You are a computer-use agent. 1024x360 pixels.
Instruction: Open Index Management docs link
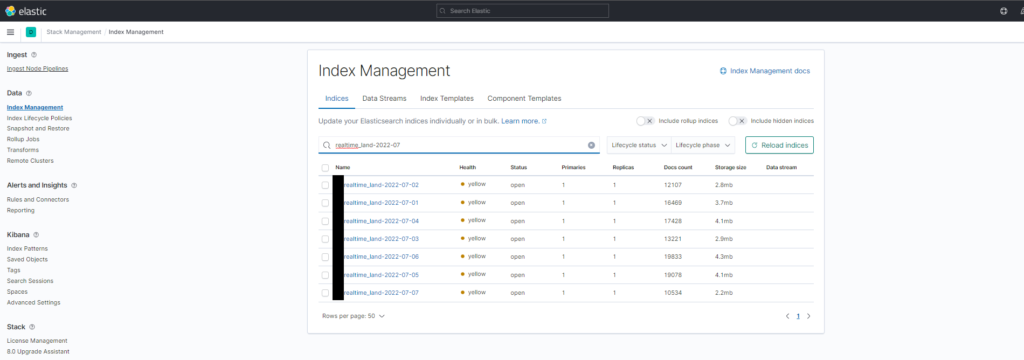point(765,71)
